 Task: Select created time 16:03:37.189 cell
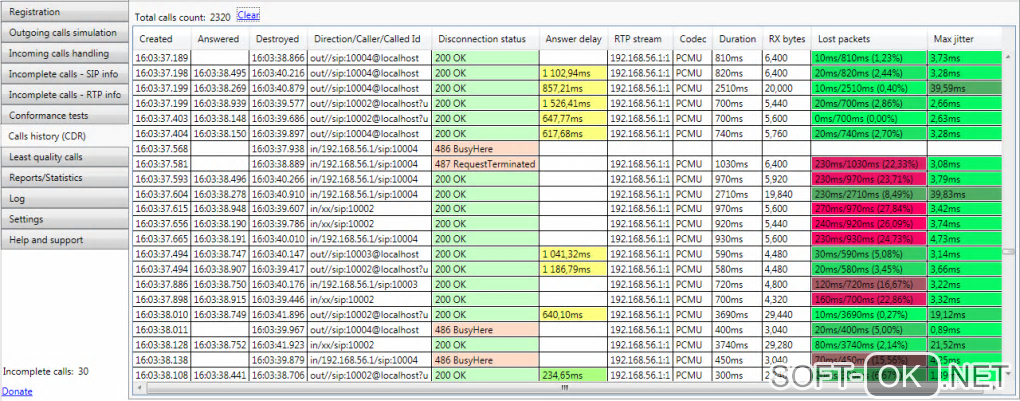(x=162, y=57)
